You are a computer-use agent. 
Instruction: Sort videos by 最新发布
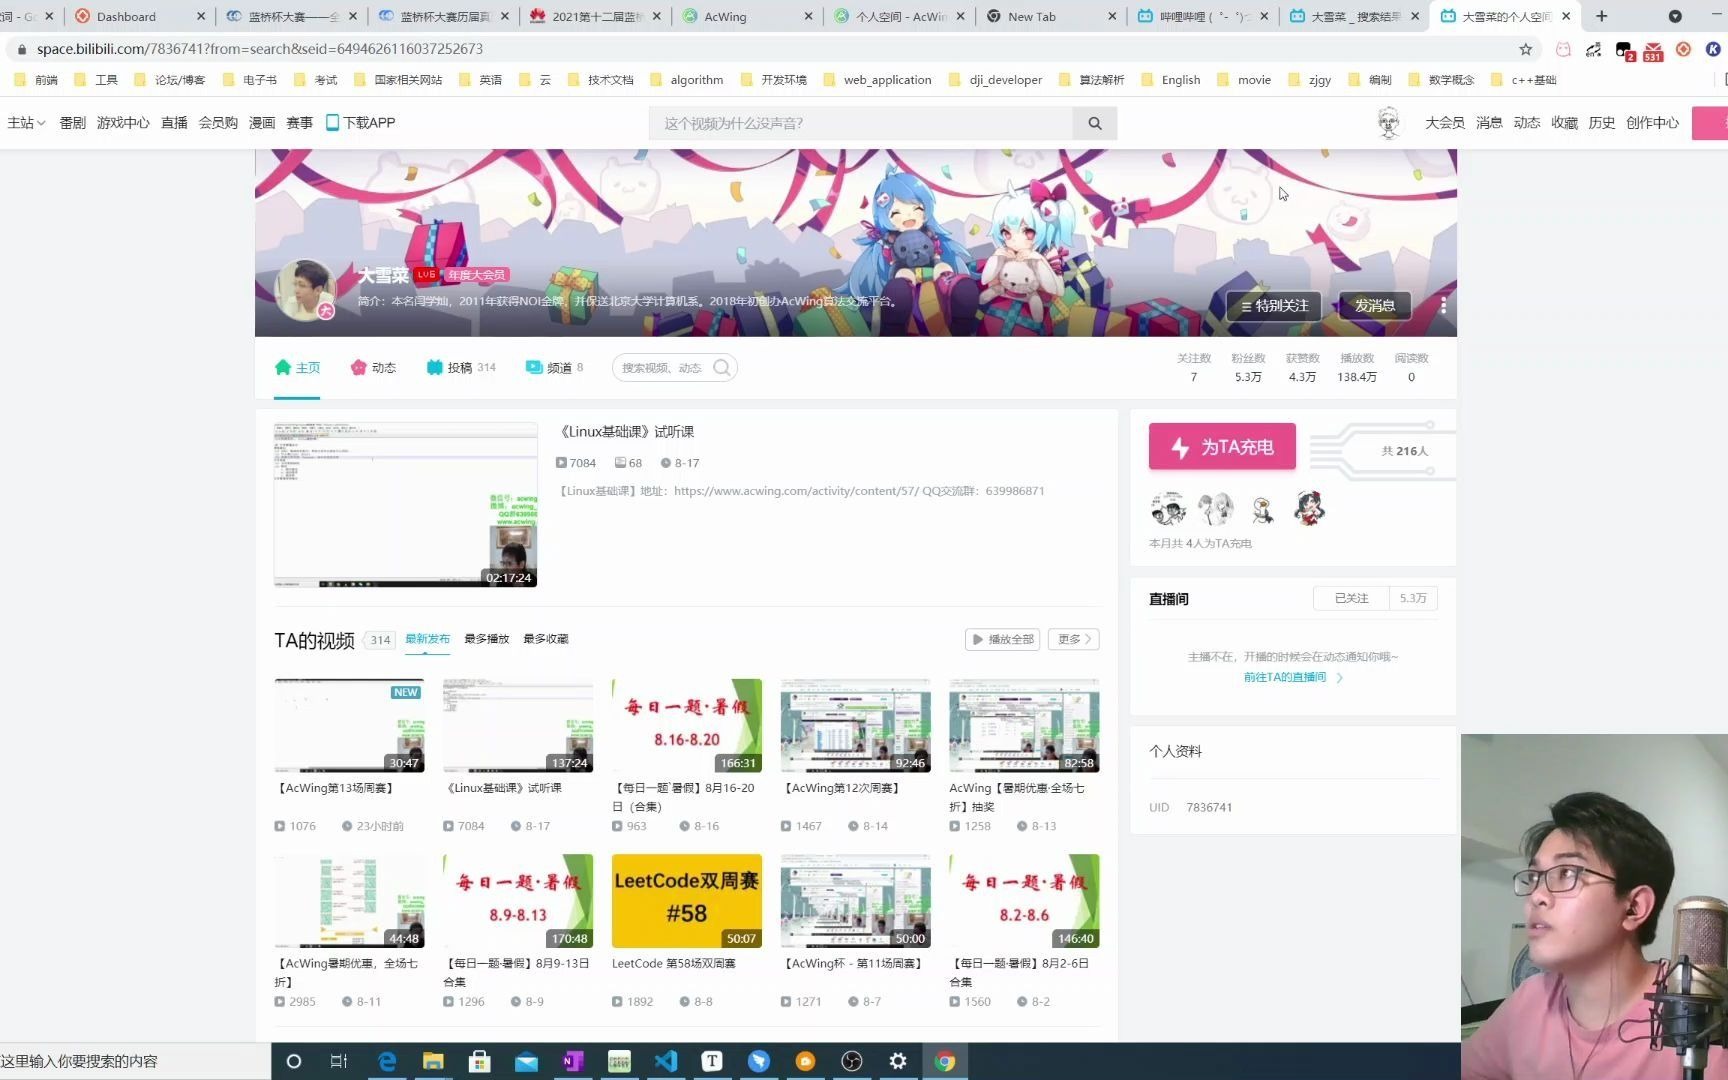click(x=427, y=639)
